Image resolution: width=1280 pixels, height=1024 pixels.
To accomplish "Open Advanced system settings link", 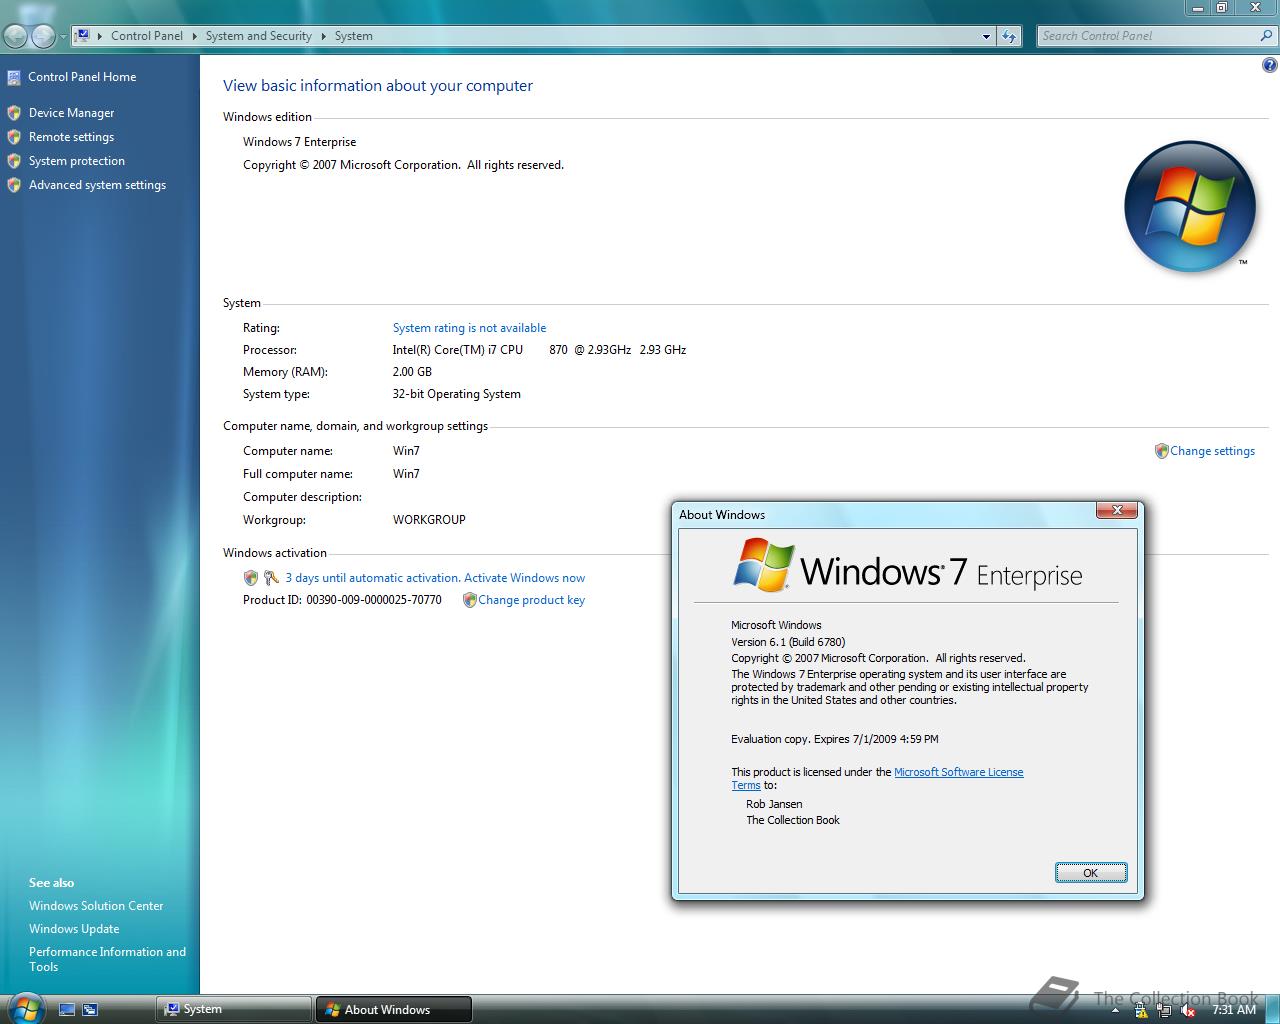I will click(97, 185).
